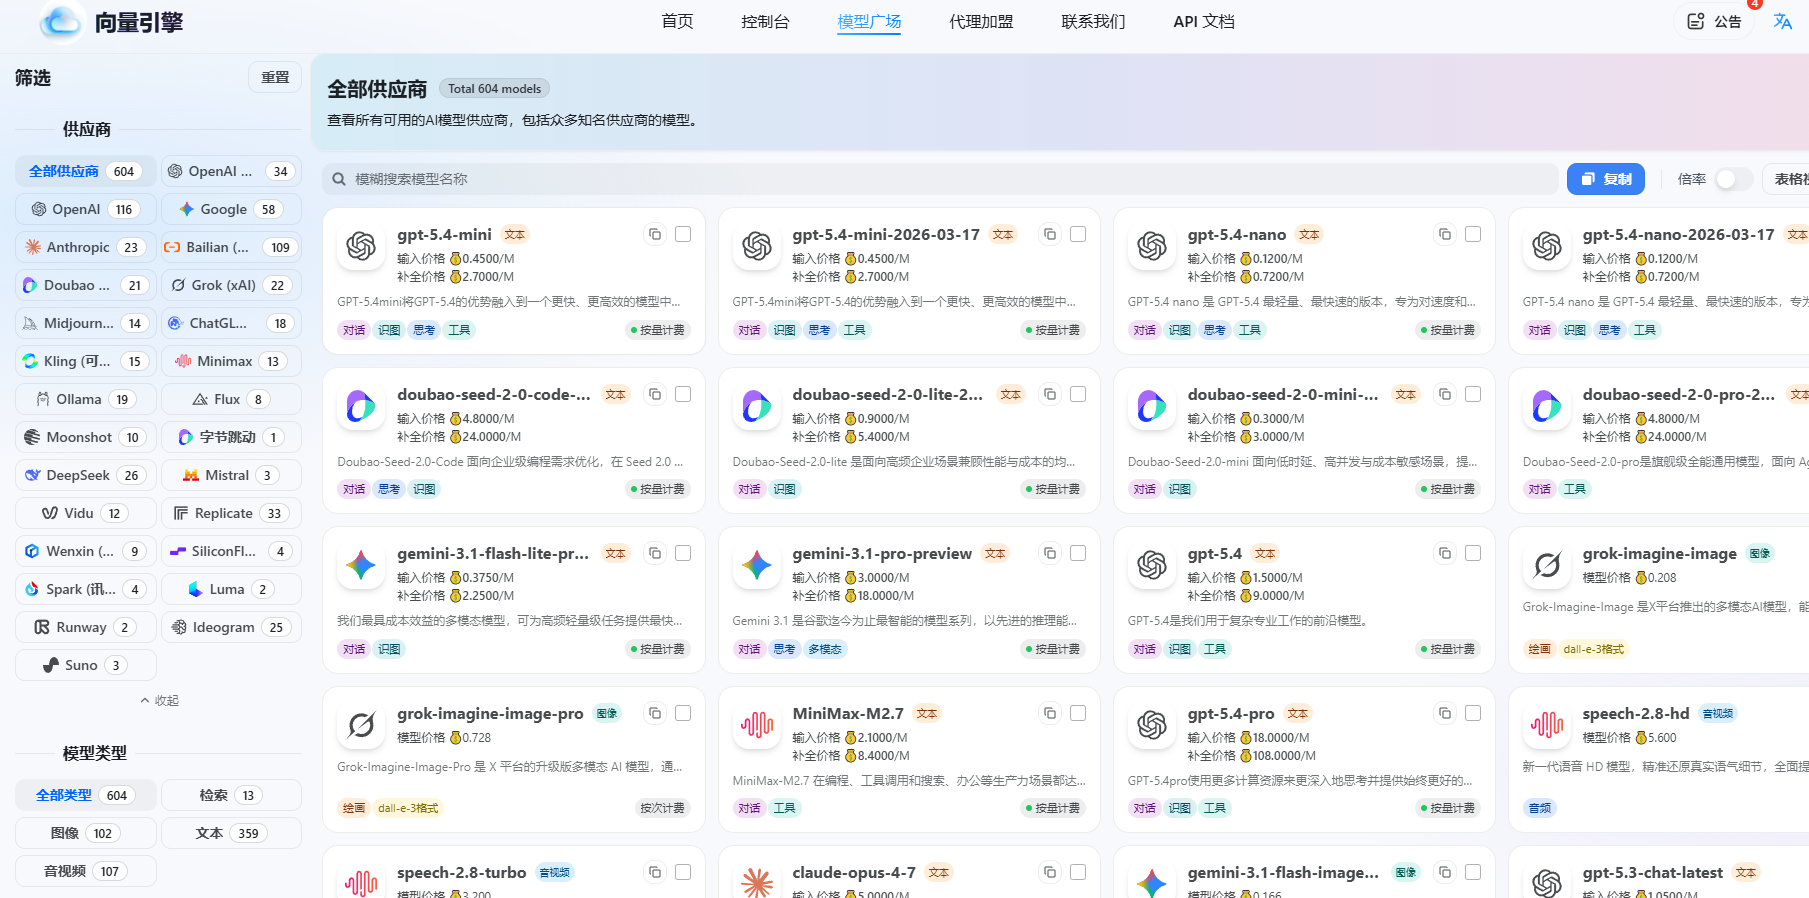
Task: Click the Gemini logo on gemini-3.1-pro-preview card
Action: click(x=756, y=565)
